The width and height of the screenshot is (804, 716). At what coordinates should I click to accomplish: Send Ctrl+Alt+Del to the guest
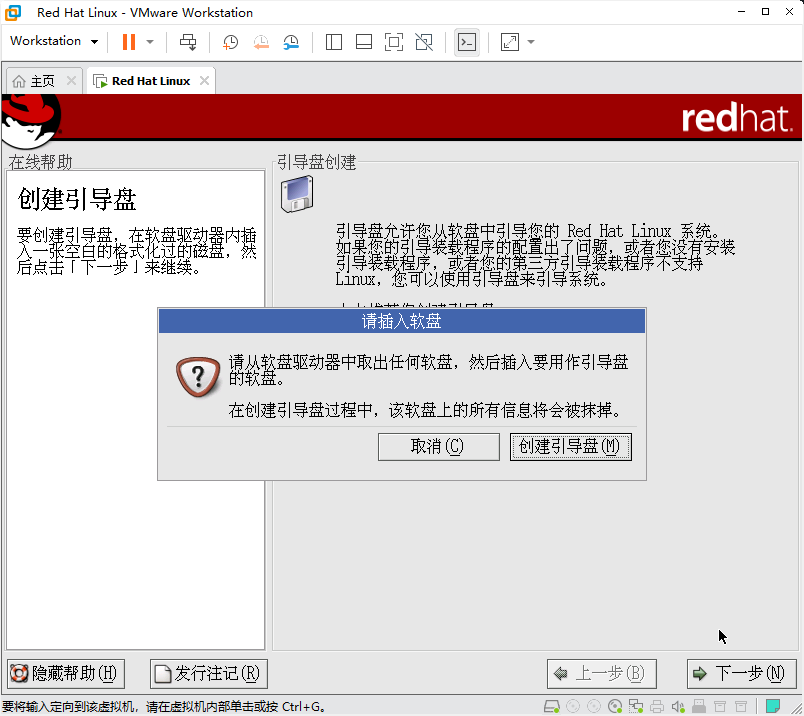click(x=187, y=41)
